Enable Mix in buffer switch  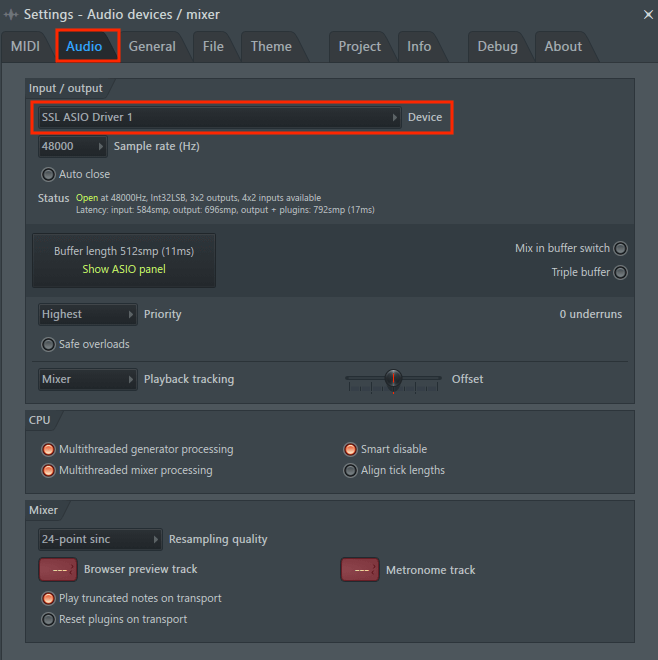tap(620, 248)
